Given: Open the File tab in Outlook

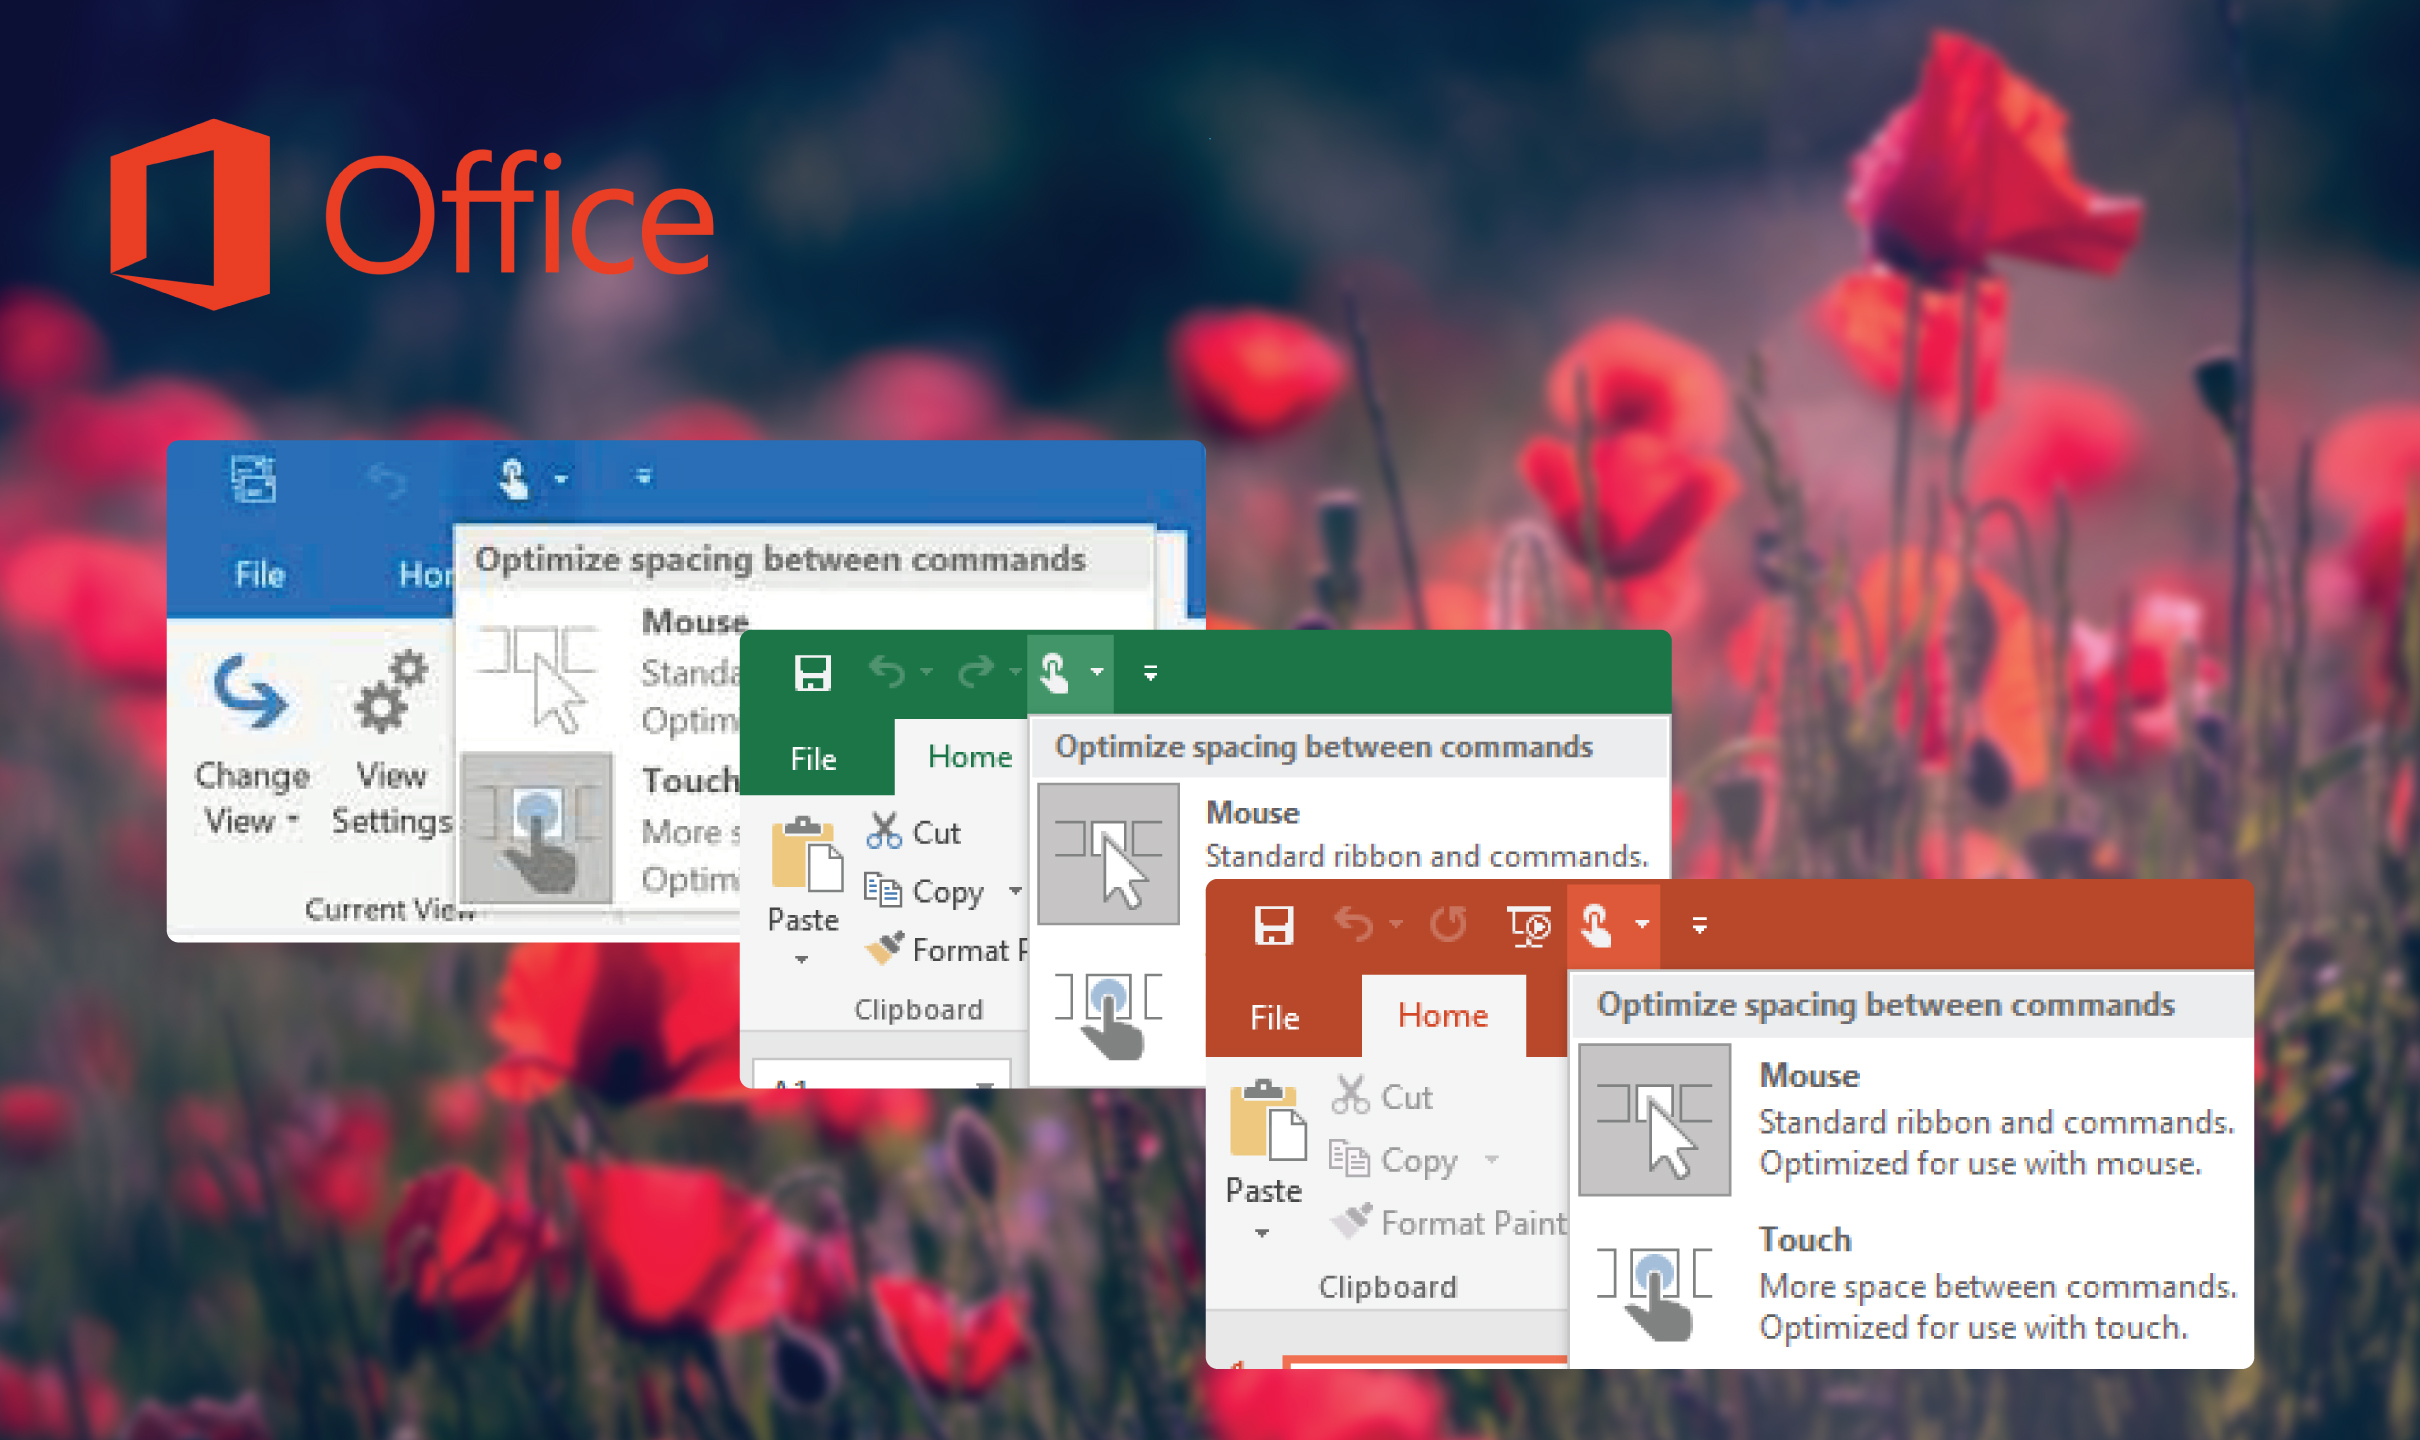Looking at the screenshot, I should pyautogui.click(x=260, y=573).
